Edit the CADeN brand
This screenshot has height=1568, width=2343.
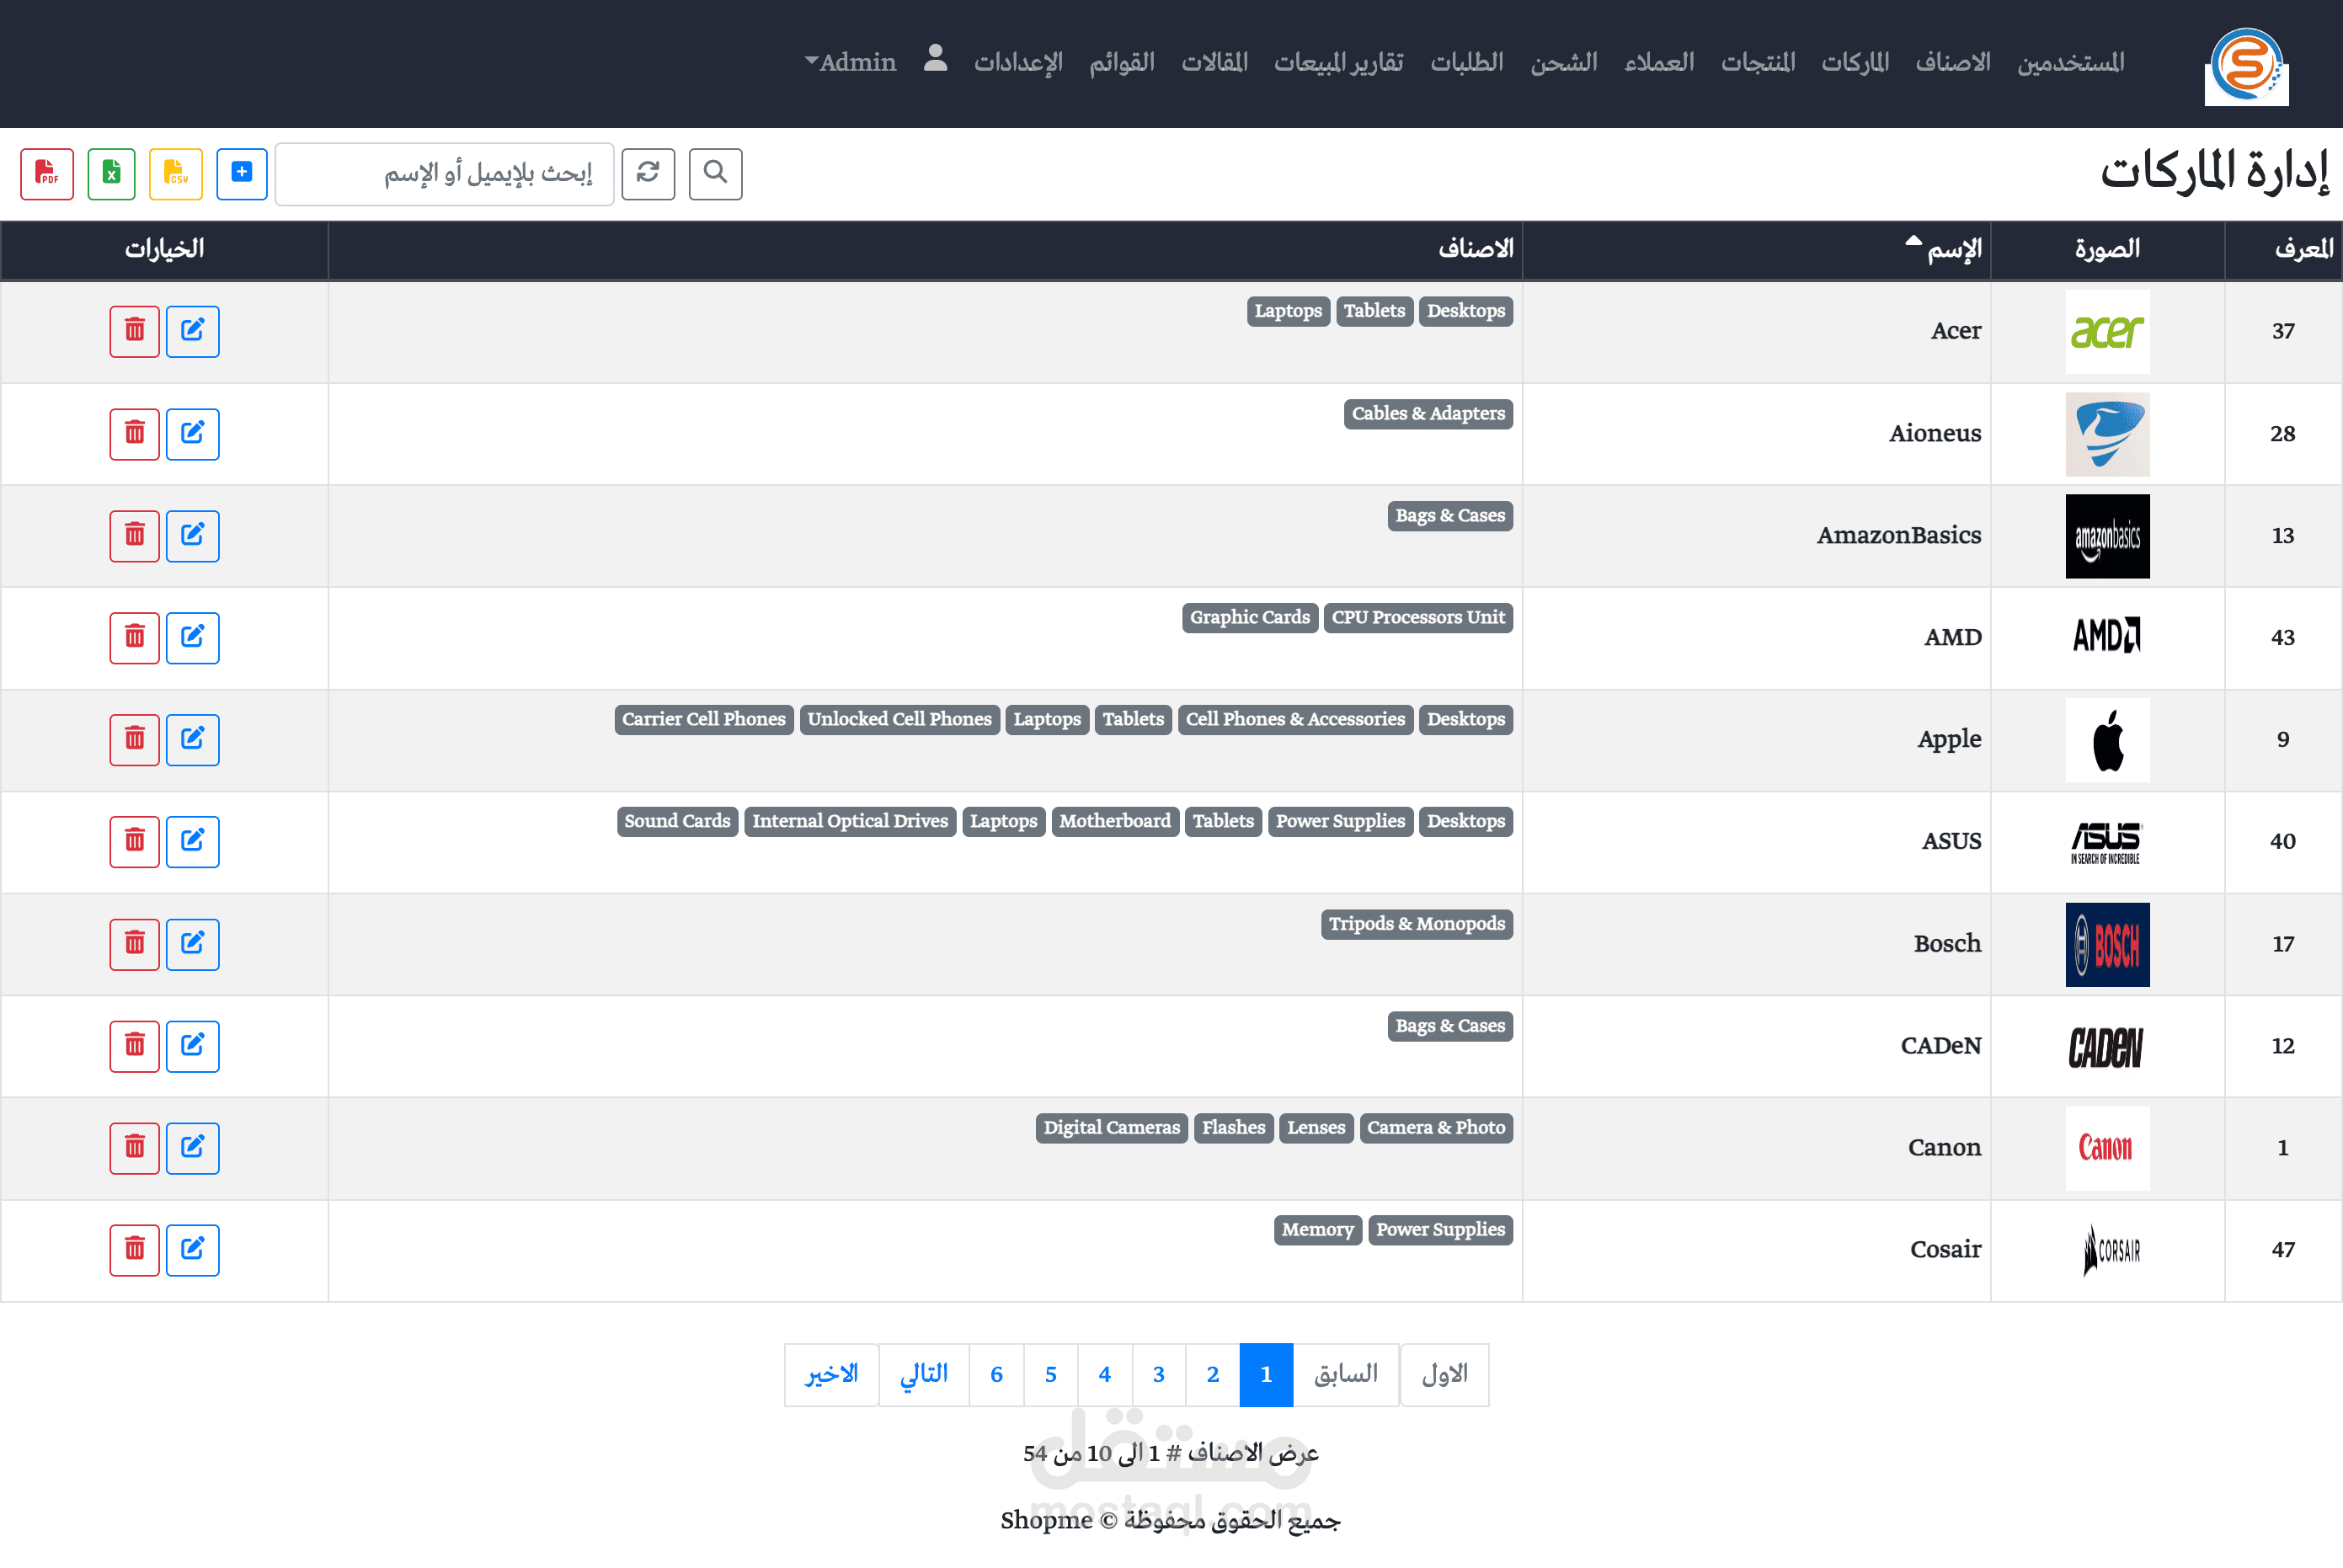[x=193, y=1046]
